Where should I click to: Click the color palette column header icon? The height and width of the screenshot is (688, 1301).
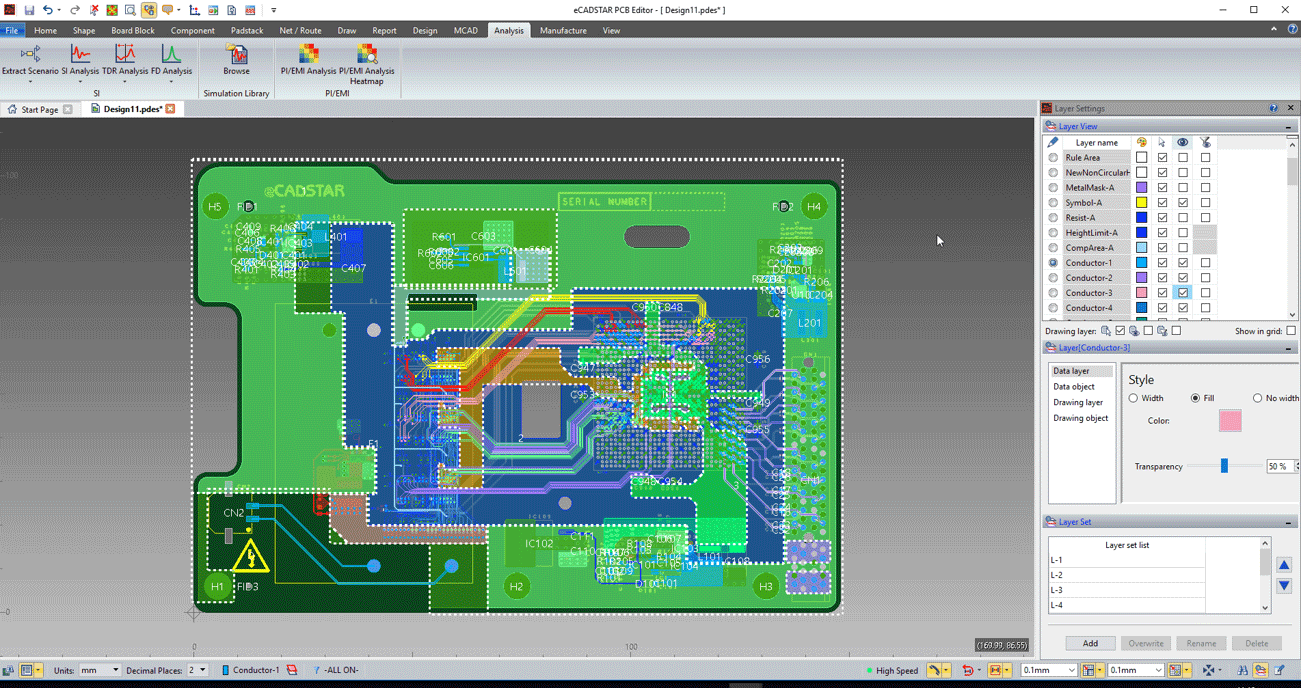point(1141,142)
